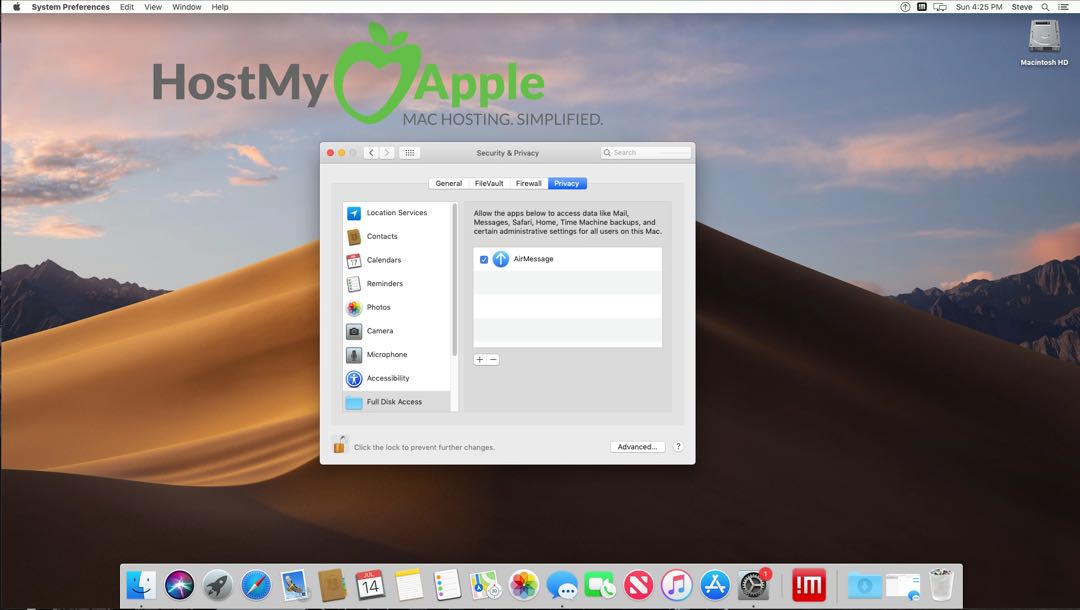This screenshot has height=610, width=1080.
Task: Select Camera in the privacy list
Action: (397, 331)
